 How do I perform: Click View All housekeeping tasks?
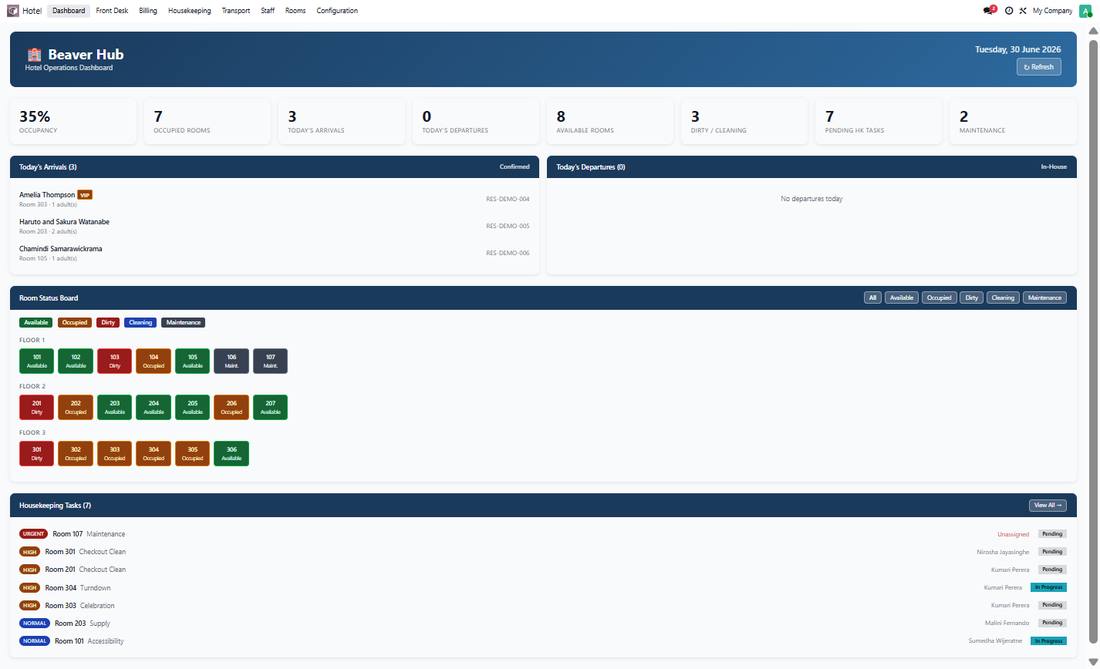(1047, 505)
